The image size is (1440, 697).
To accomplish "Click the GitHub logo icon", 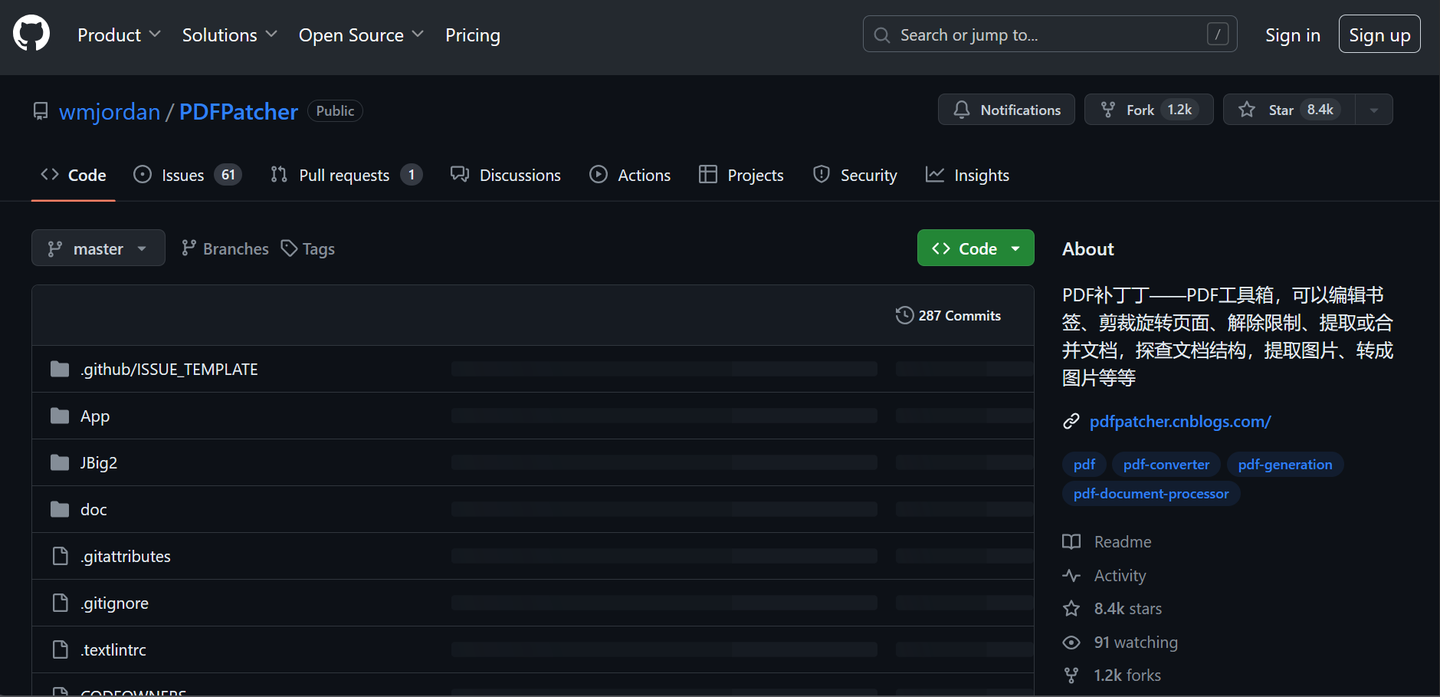I will (x=31, y=35).
